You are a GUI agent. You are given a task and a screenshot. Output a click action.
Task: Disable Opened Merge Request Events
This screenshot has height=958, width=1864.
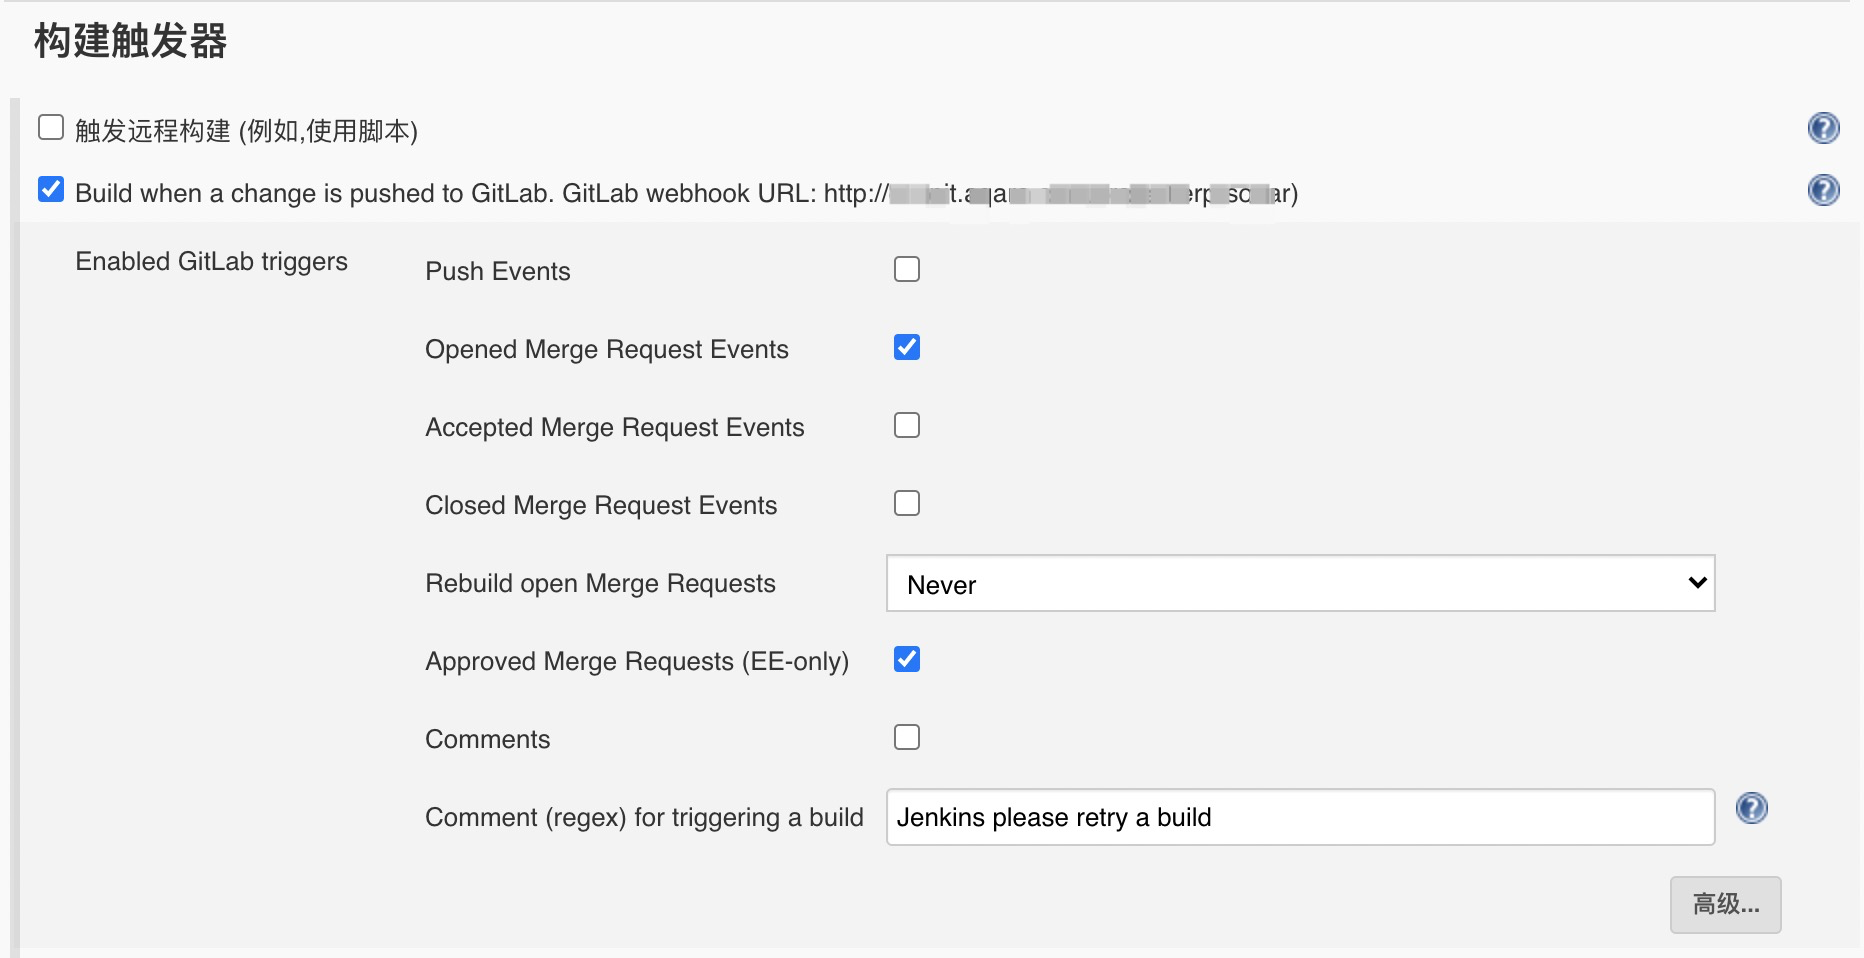tap(907, 347)
